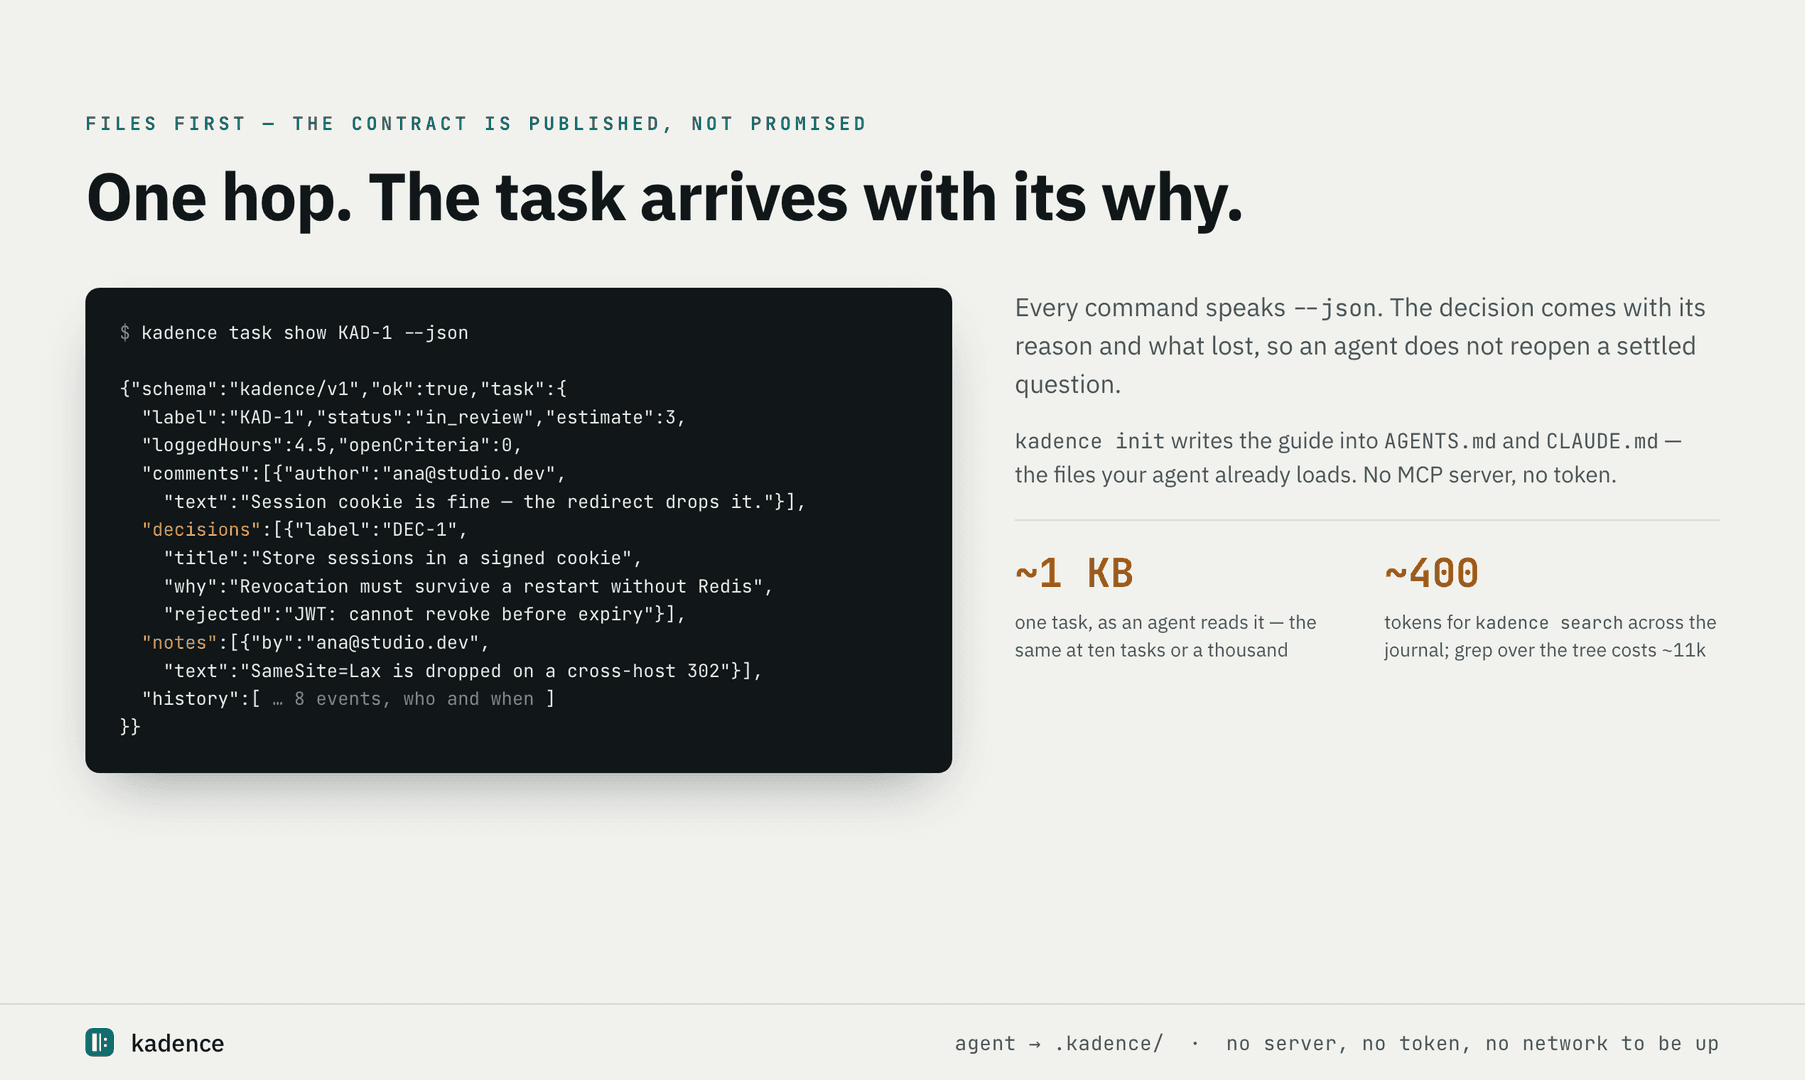The height and width of the screenshot is (1080, 1805).
Task: Click the headline 'One hop. The task arrives with its why.'
Action: coord(664,198)
